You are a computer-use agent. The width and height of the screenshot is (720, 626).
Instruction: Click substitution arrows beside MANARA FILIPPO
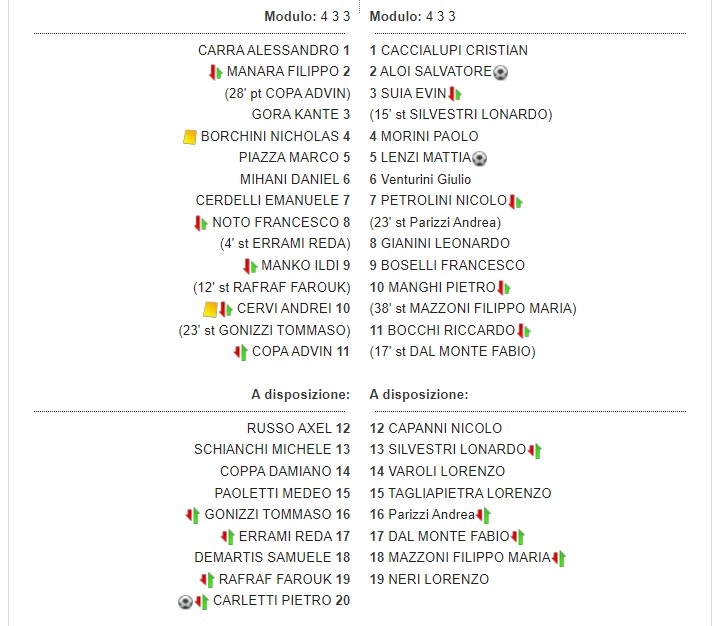point(215,72)
